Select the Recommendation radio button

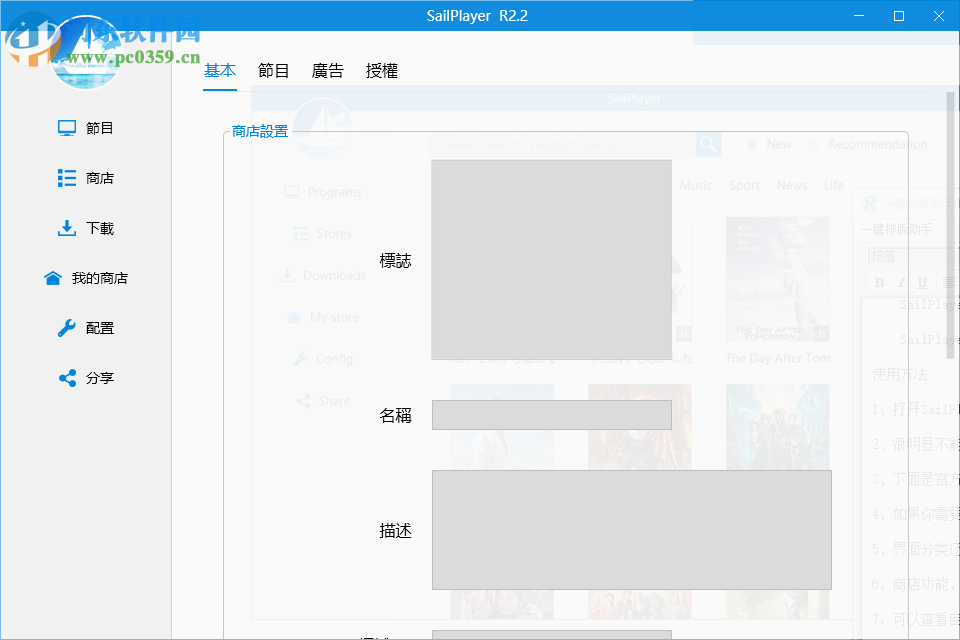(814, 144)
